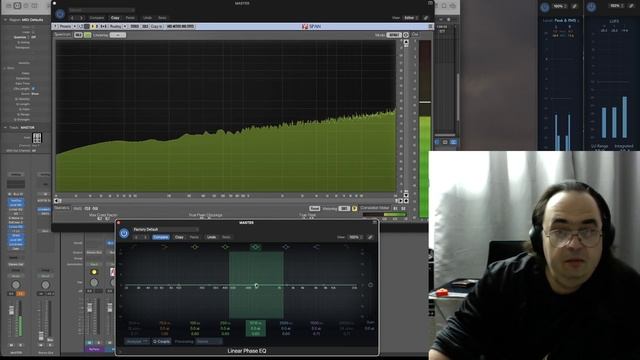
Task: Click previous preset arrow in SPAN window header
Action: coord(72,18)
